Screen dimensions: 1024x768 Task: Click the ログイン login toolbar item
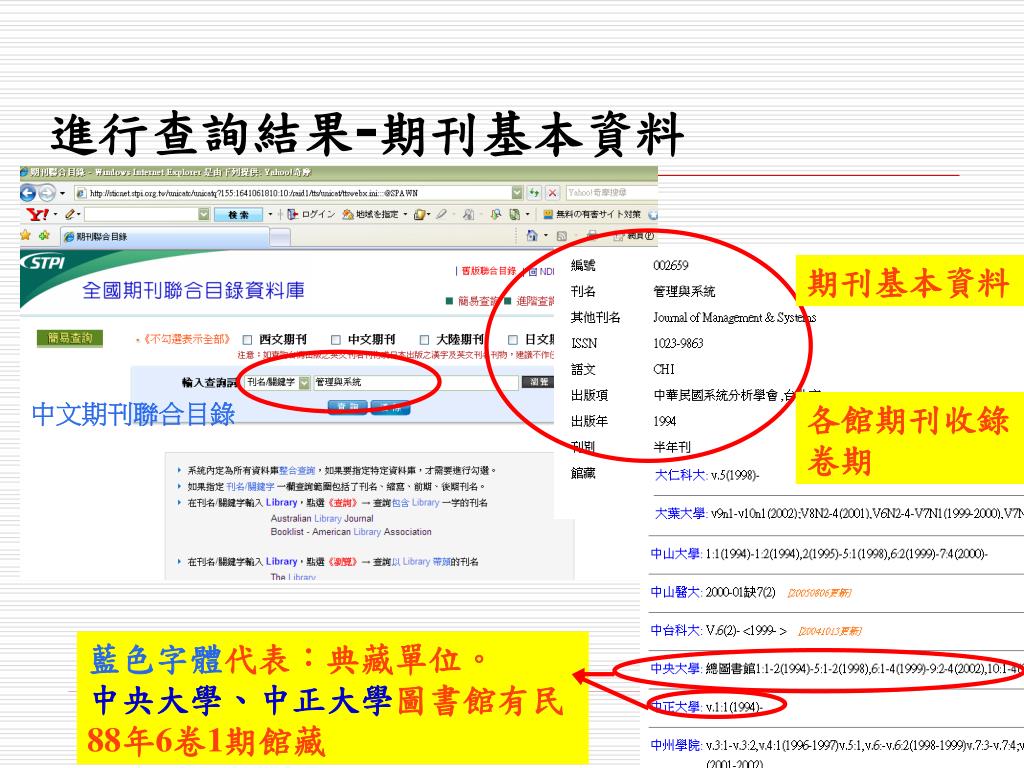[312, 214]
